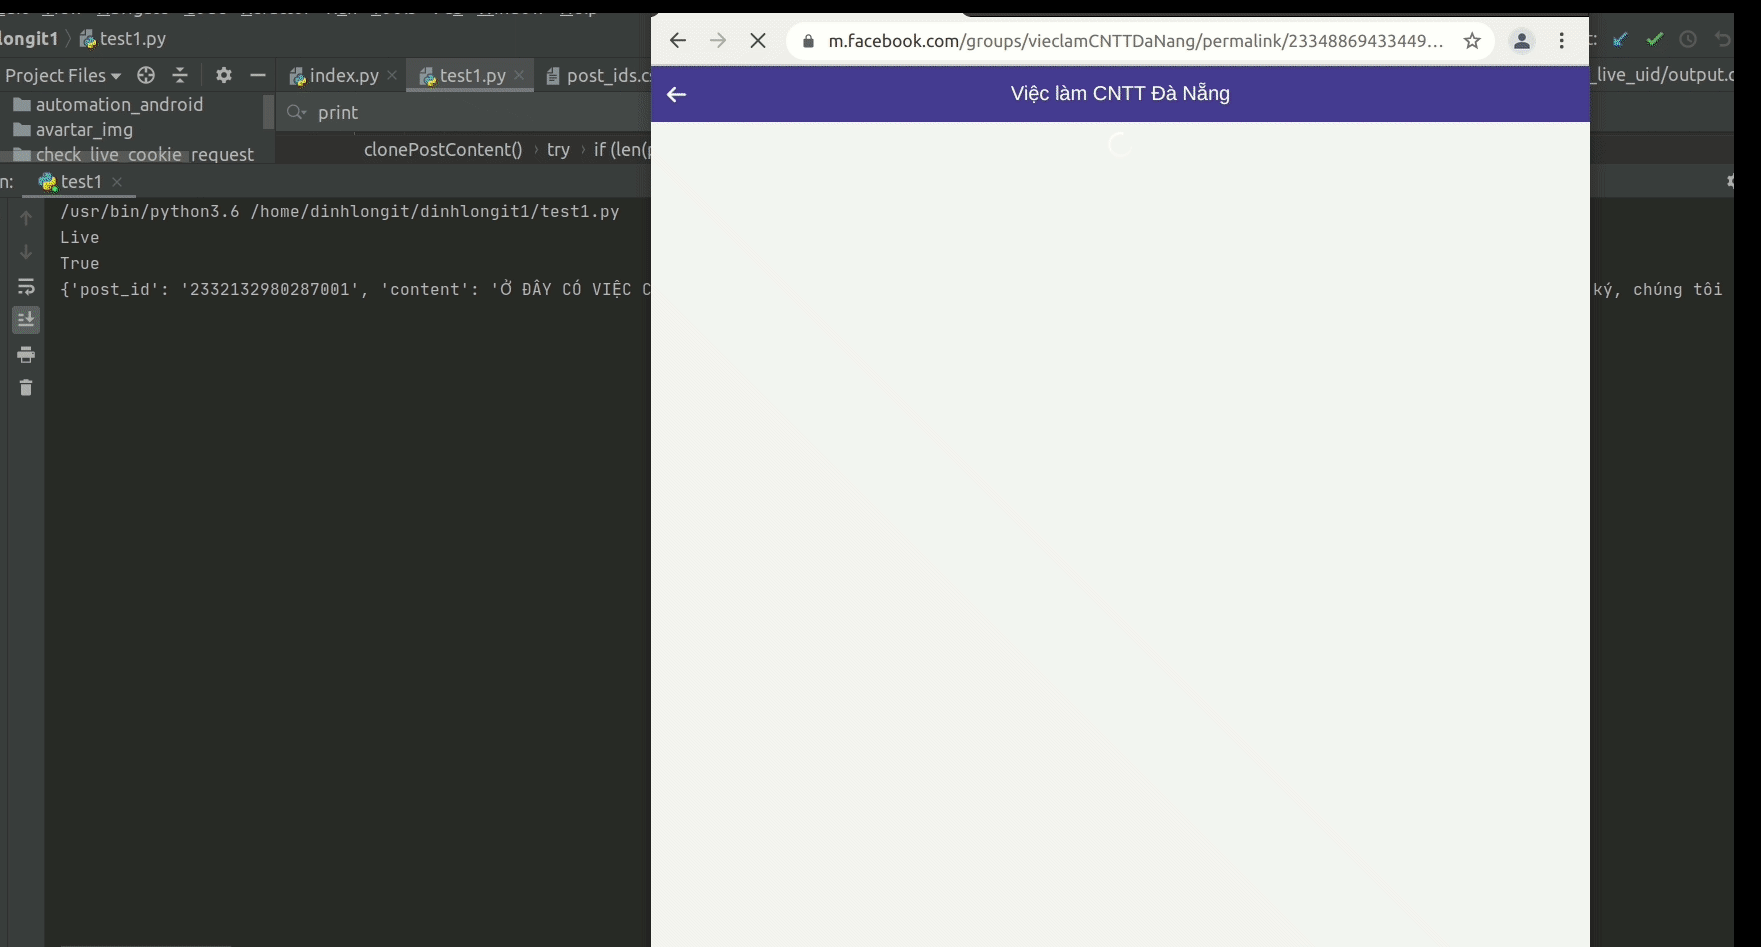Viewport: 1761px width, 947px height.
Task: Open Project panel settings gear
Action: [224, 75]
